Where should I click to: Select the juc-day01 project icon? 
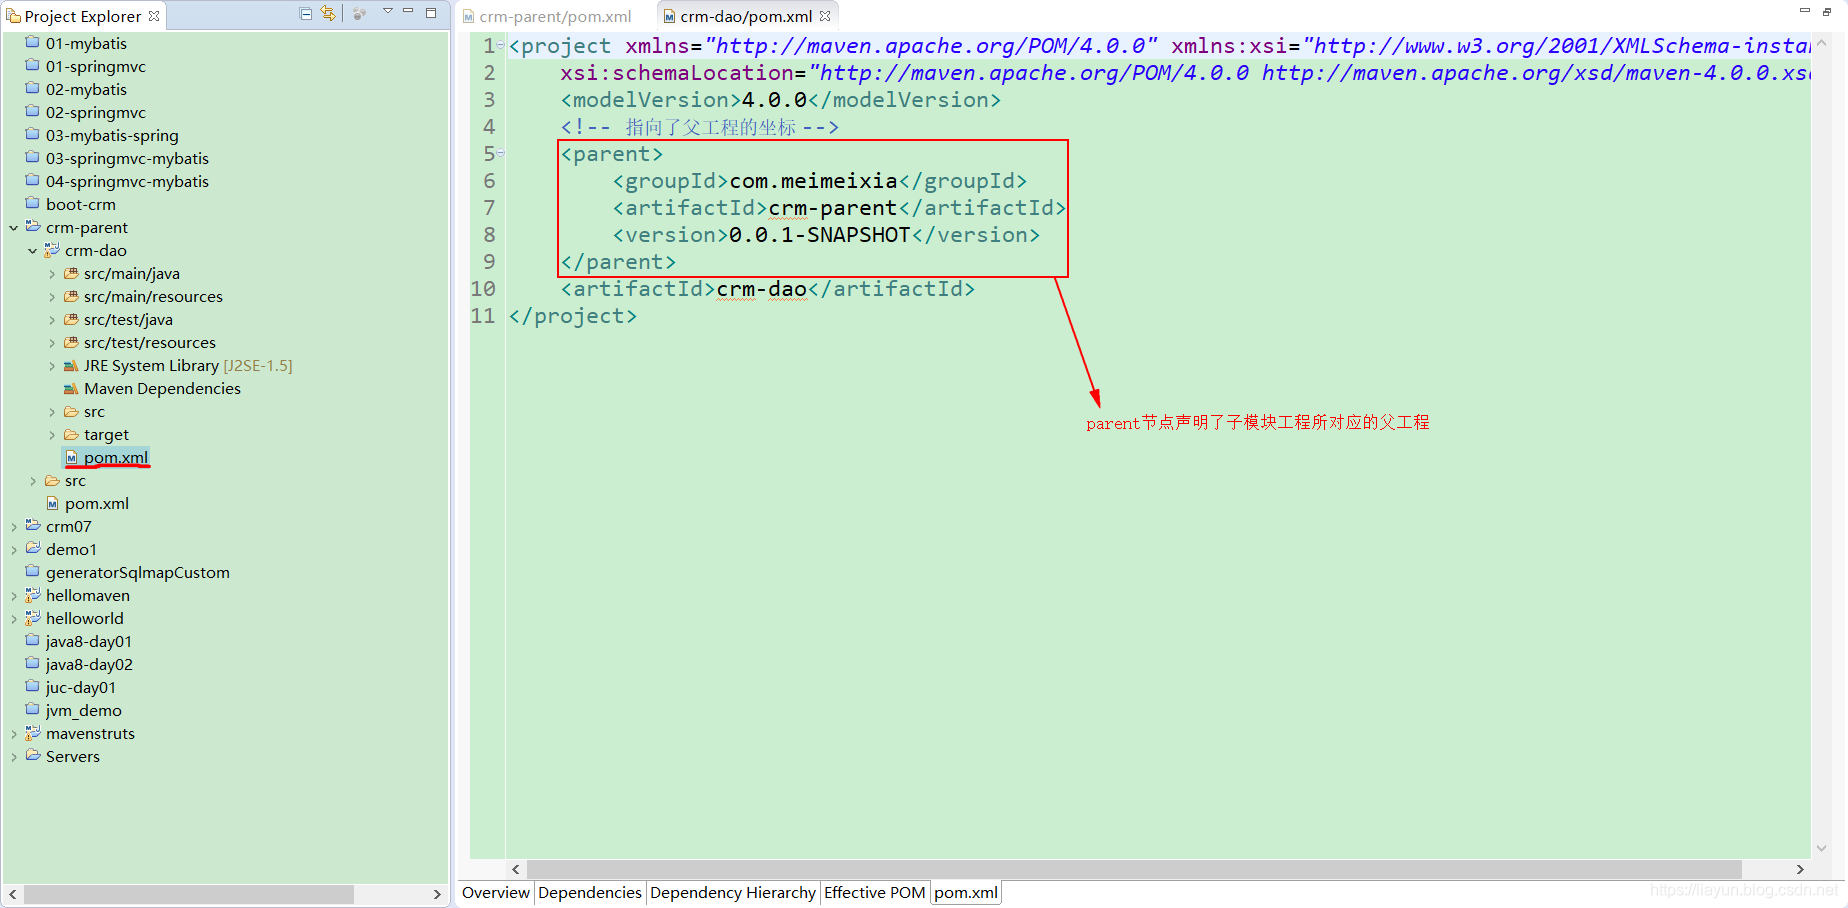[x=32, y=687]
